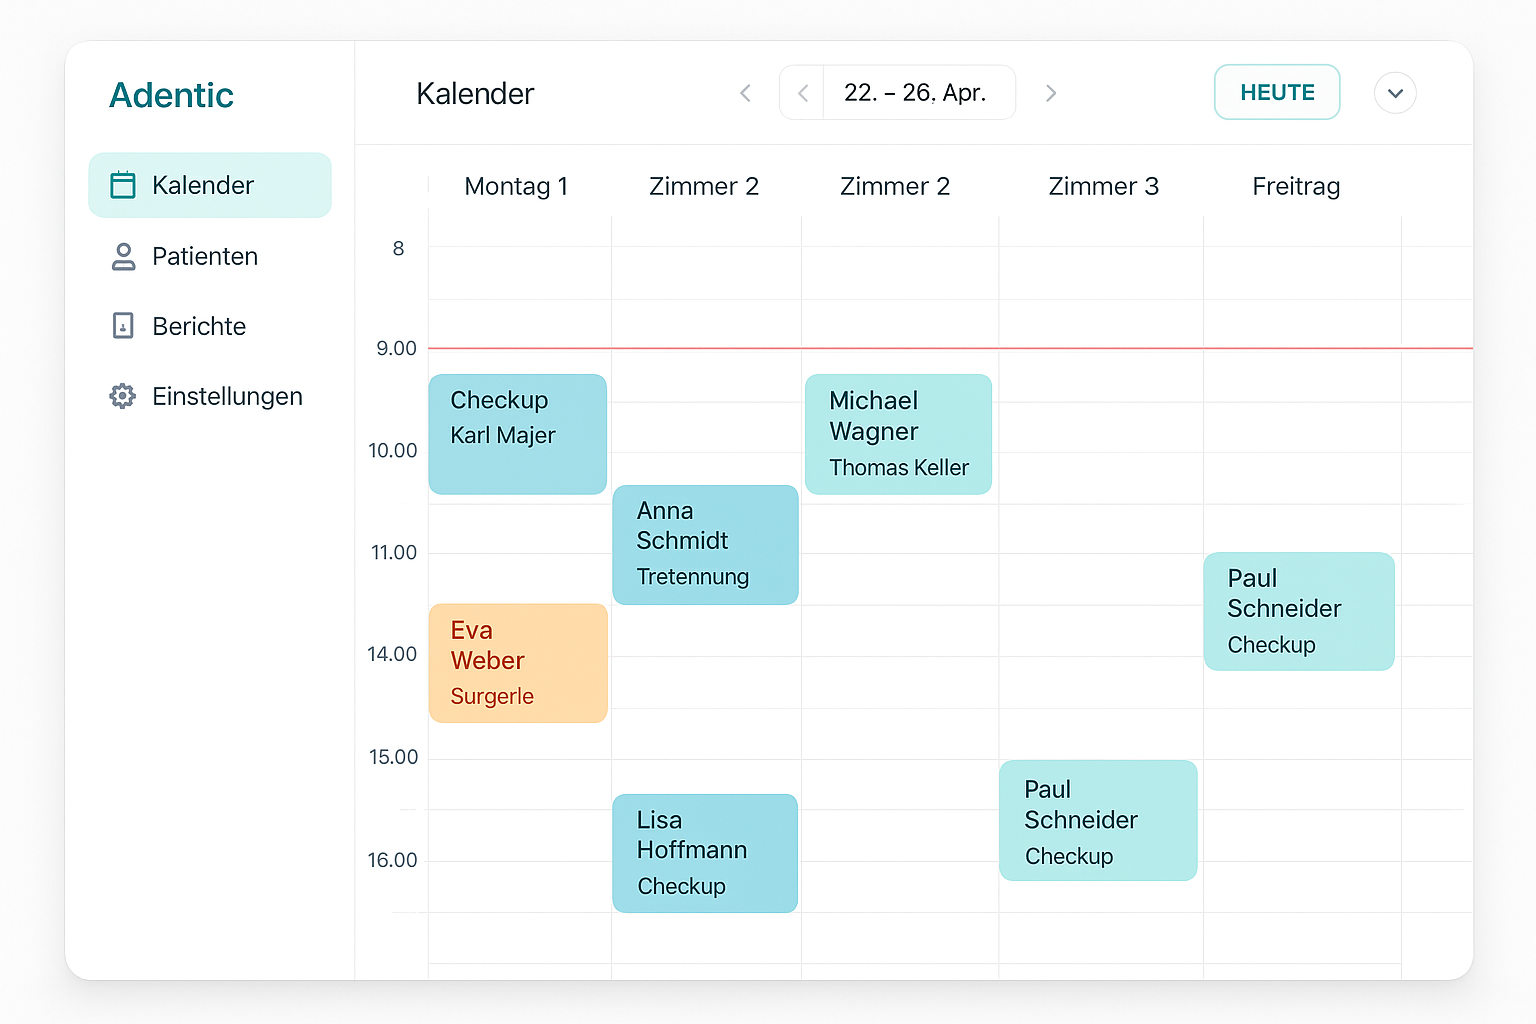
Task: Select the Montag 1 column header
Action: (x=516, y=186)
